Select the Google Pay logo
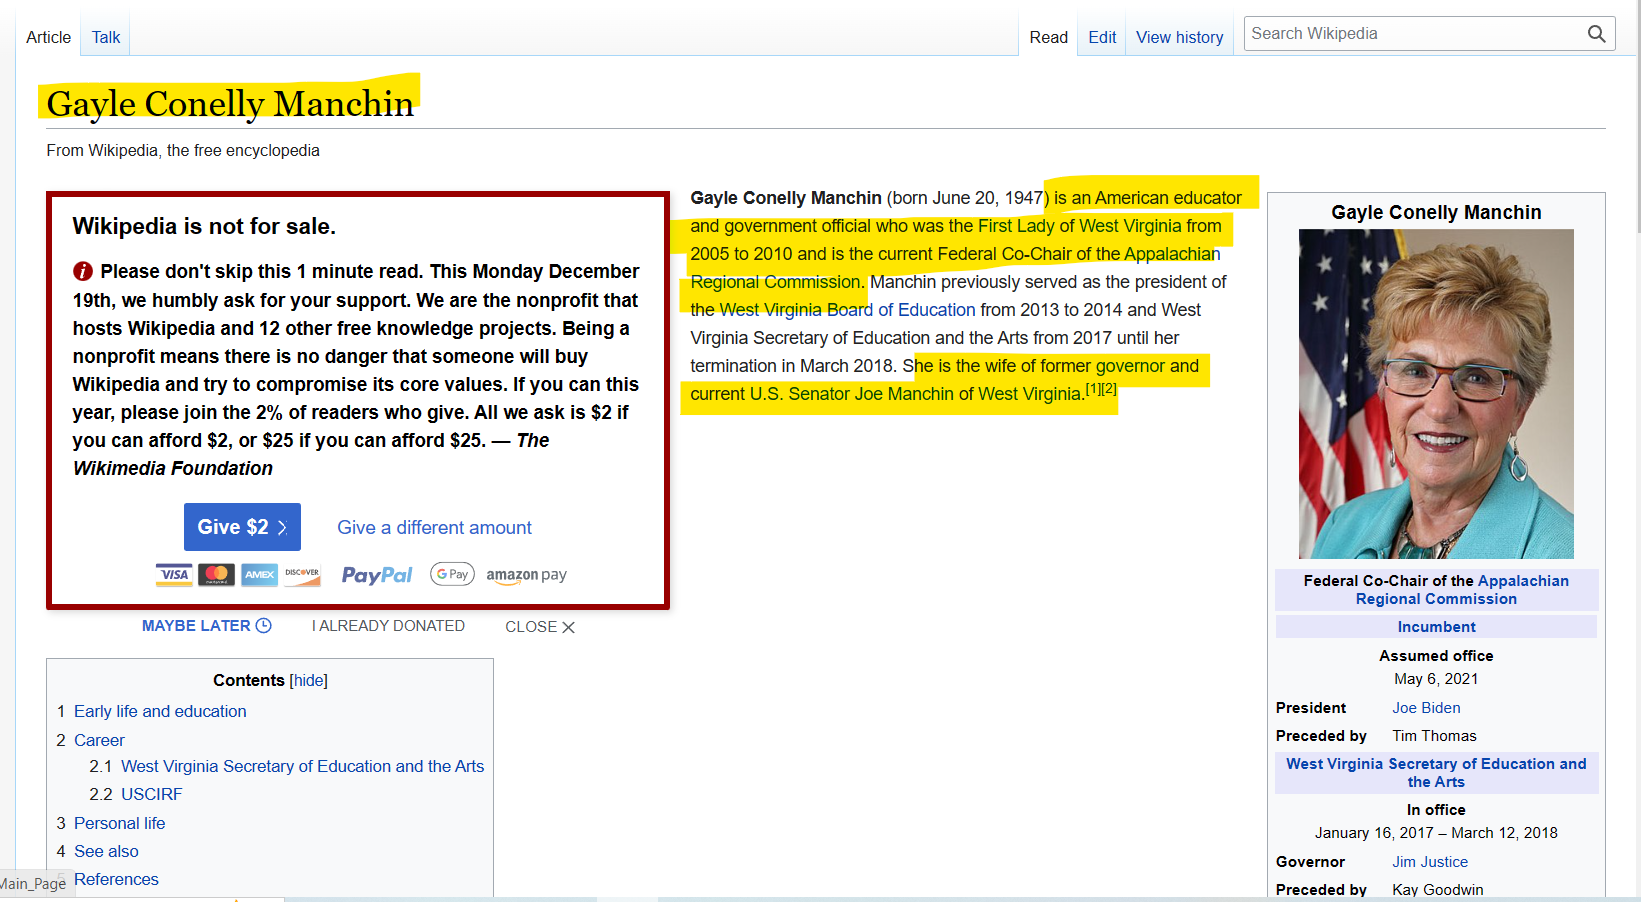 (x=452, y=574)
